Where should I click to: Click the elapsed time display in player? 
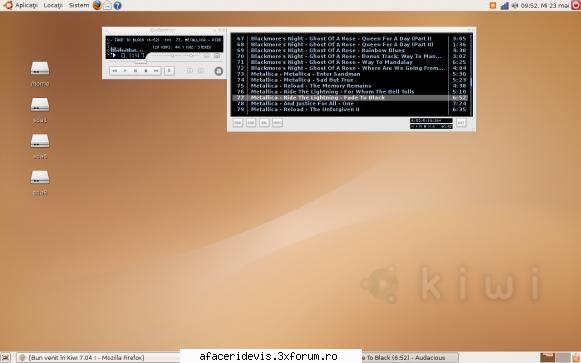(x=132, y=56)
